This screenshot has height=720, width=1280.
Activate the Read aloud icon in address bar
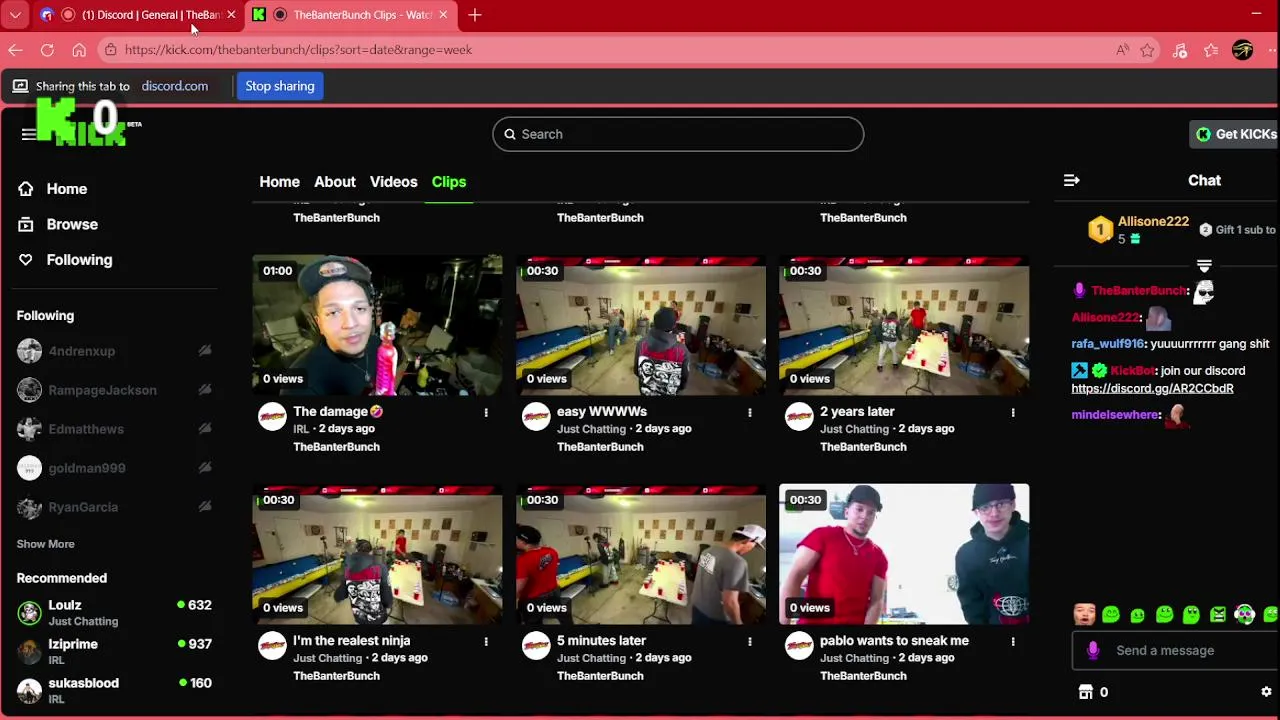(1123, 50)
